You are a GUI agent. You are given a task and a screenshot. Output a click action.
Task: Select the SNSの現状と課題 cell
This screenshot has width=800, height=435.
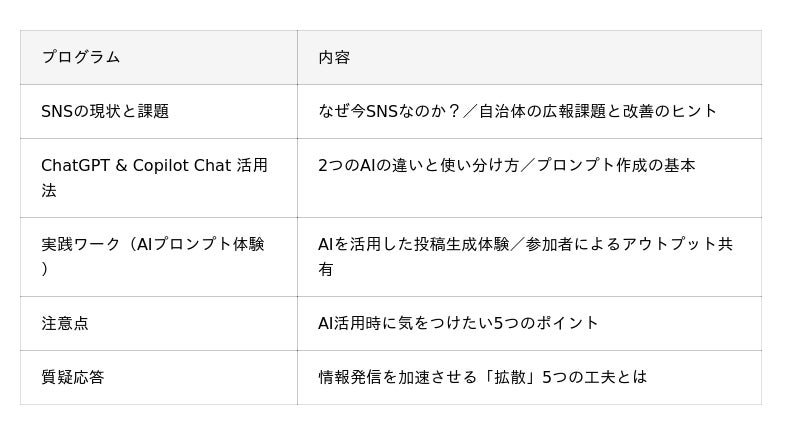point(105,111)
